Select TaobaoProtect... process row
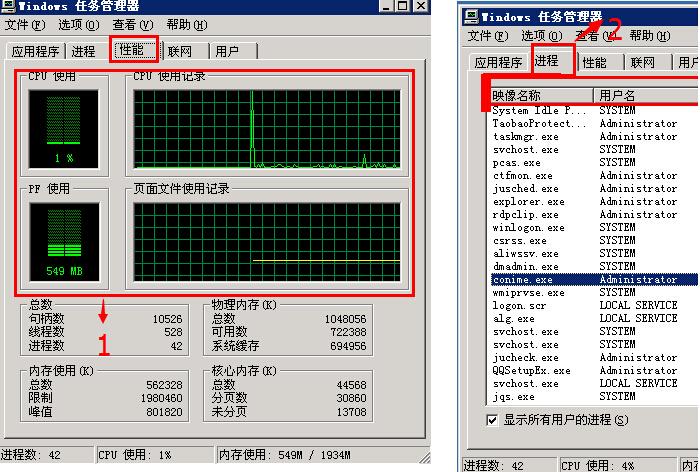Viewport: 700px width, 472px height. [x=595, y=123]
